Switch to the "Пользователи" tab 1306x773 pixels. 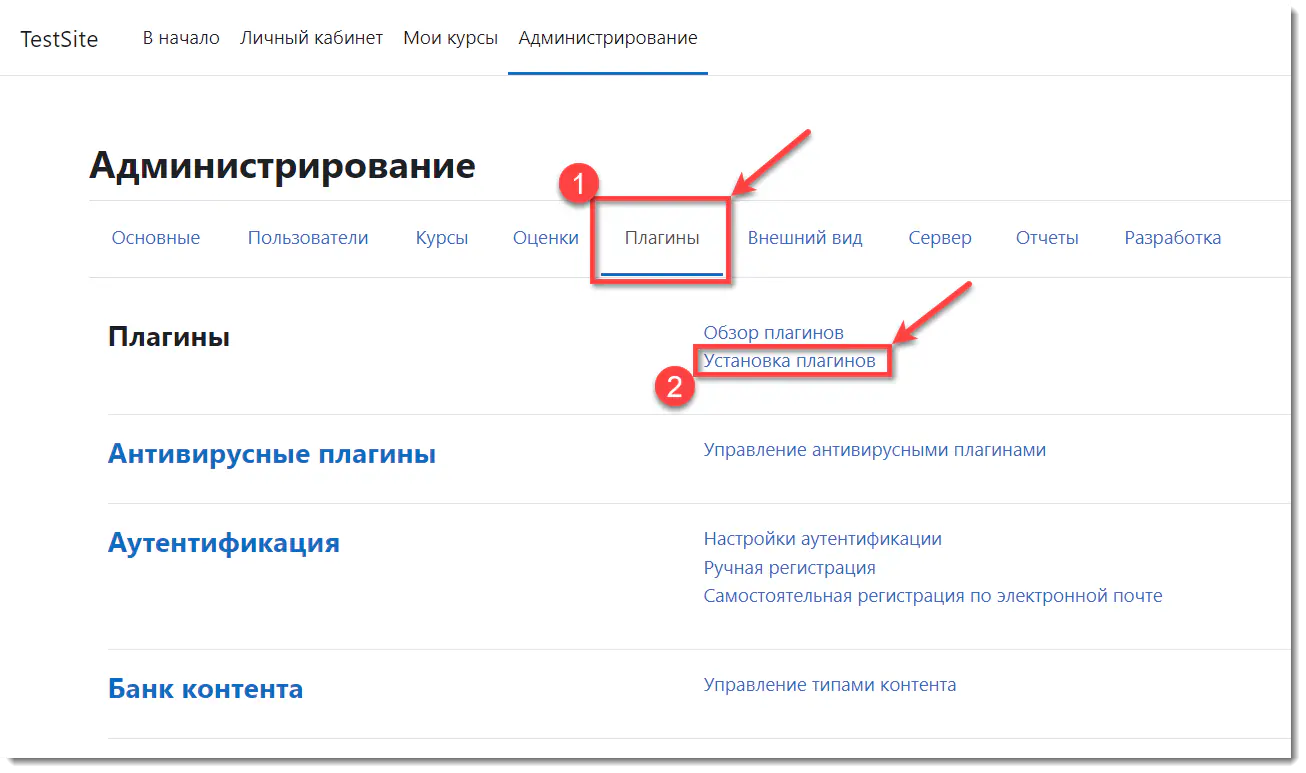tap(308, 238)
